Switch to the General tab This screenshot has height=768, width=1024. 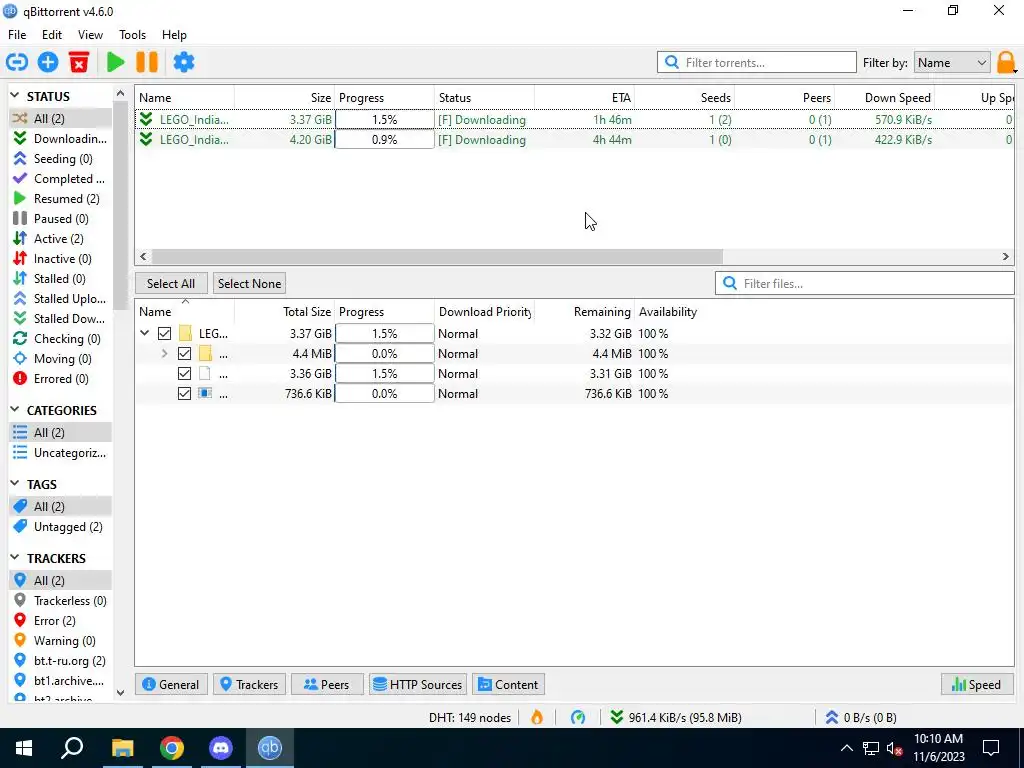coord(171,684)
